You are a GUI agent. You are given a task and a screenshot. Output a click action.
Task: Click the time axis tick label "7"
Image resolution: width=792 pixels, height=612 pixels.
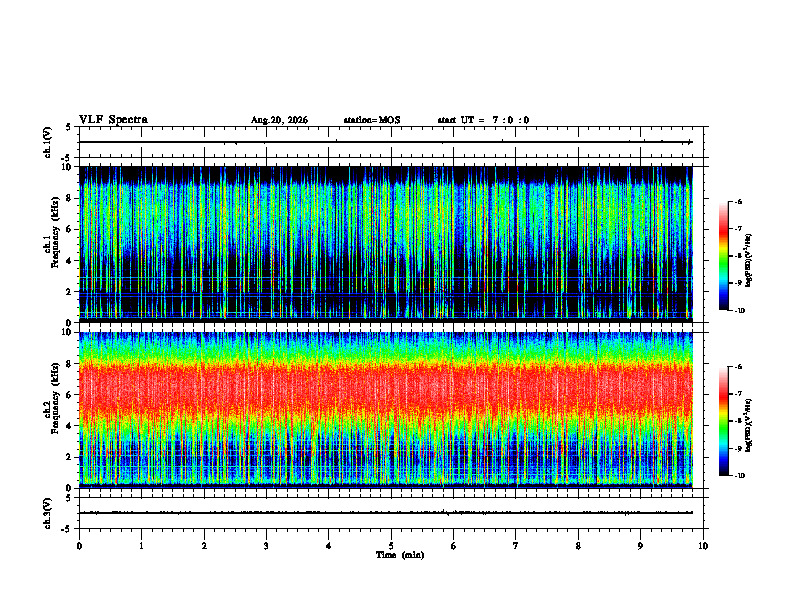point(516,546)
